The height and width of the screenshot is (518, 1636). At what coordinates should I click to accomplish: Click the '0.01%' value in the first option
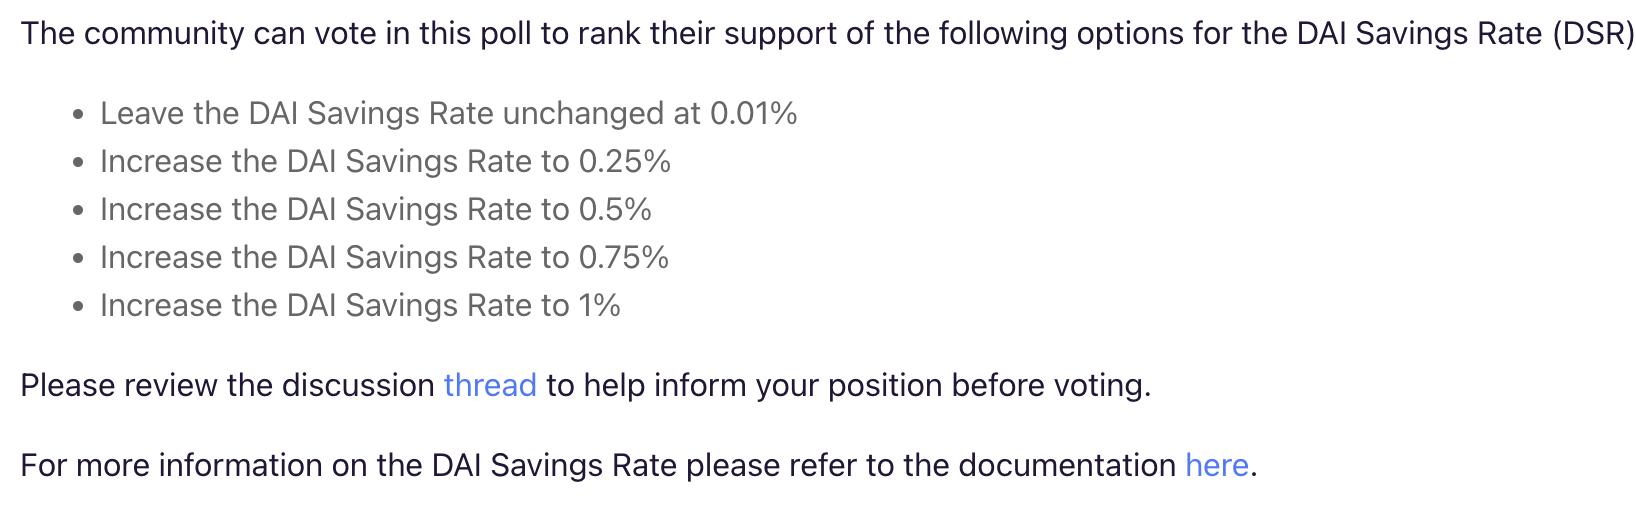click(753, 114)
